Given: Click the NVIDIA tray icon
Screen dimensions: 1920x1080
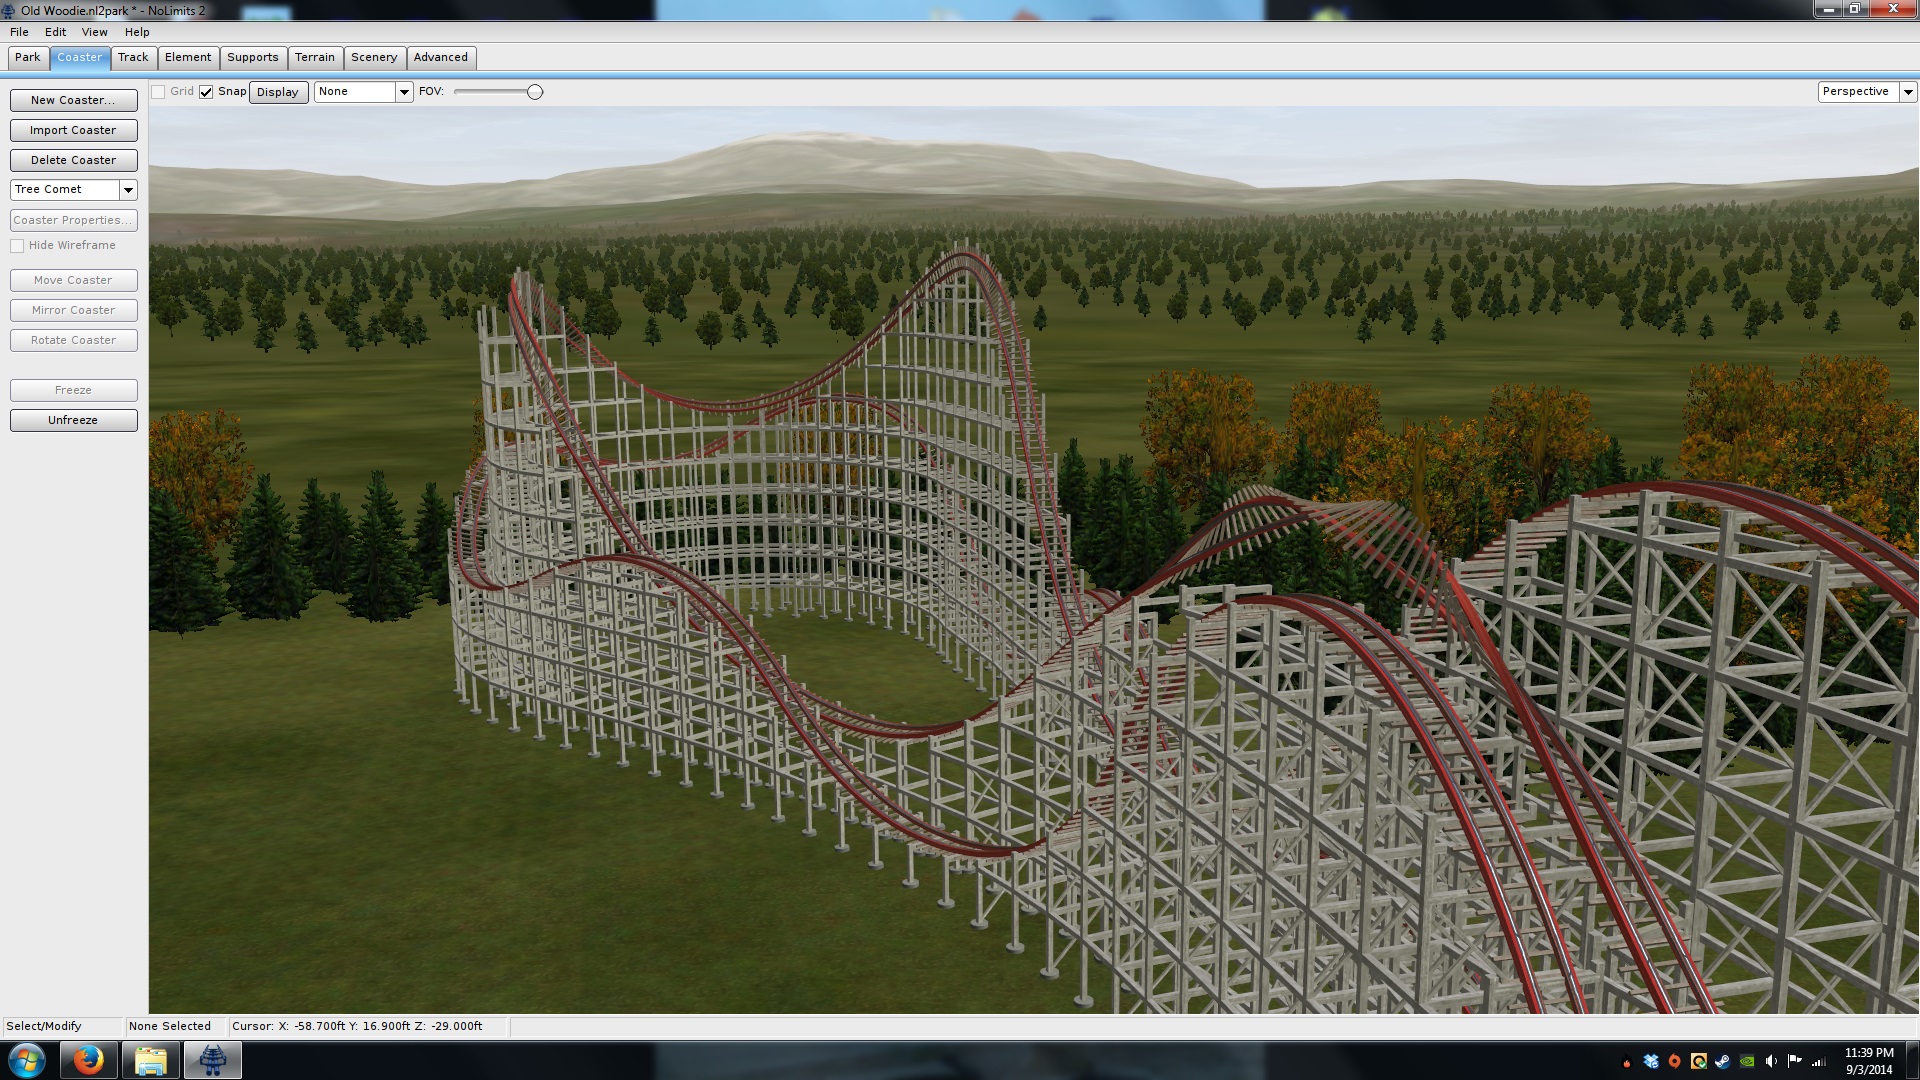Looking at the screenshot, I should [x=1747, y=1061].
